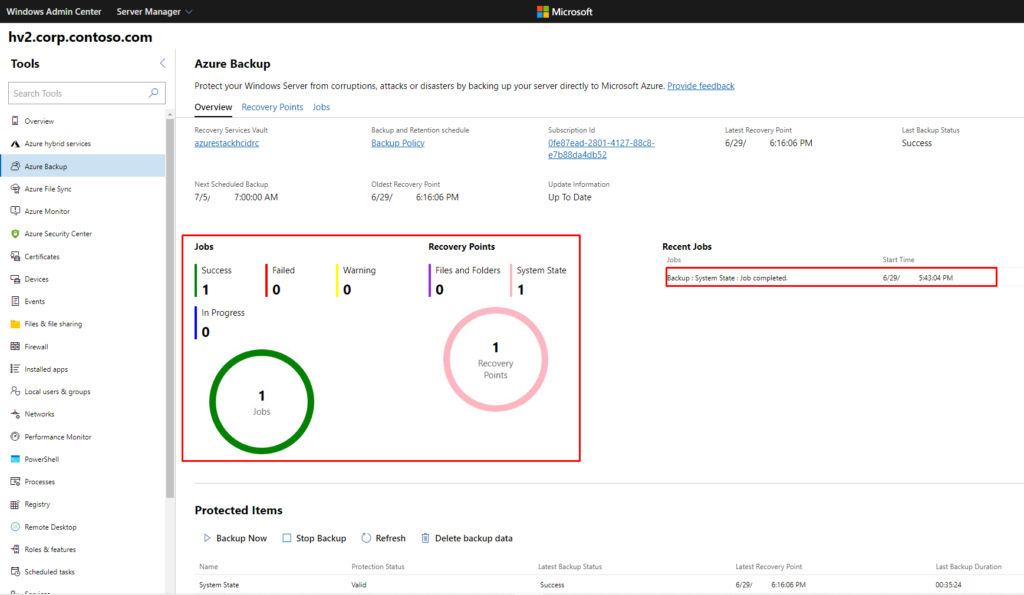Open the Registry icon

tap(15, 504)
